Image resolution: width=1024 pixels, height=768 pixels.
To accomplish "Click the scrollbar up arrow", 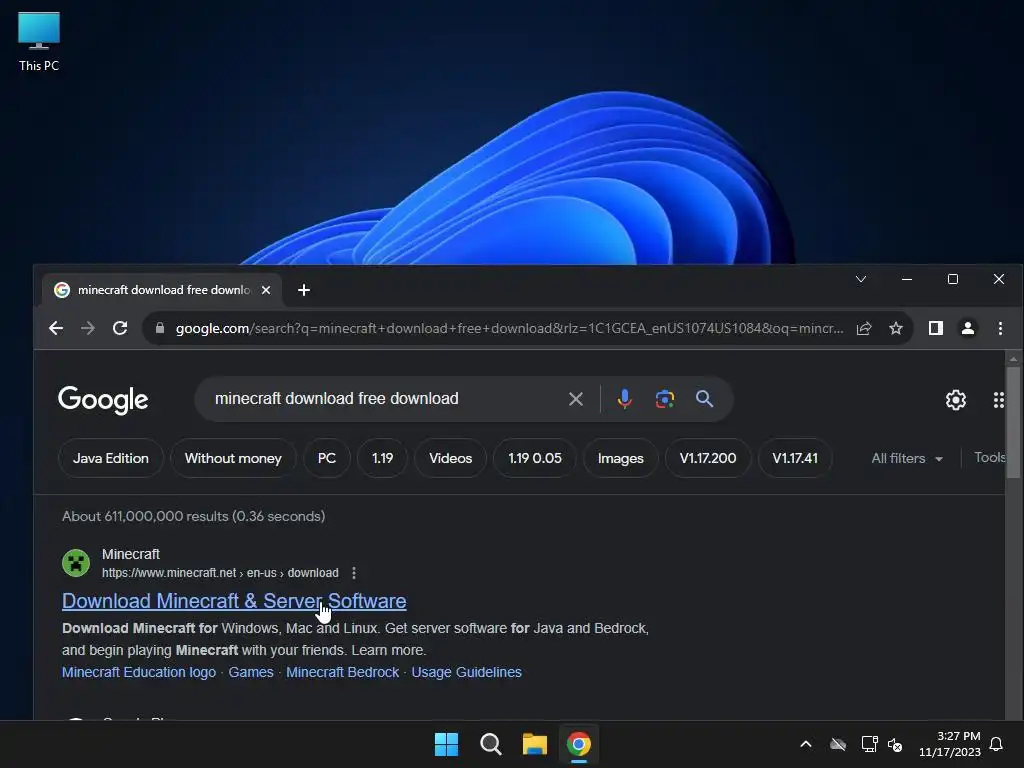I will pyautogui.click(x=1013, y=359).
